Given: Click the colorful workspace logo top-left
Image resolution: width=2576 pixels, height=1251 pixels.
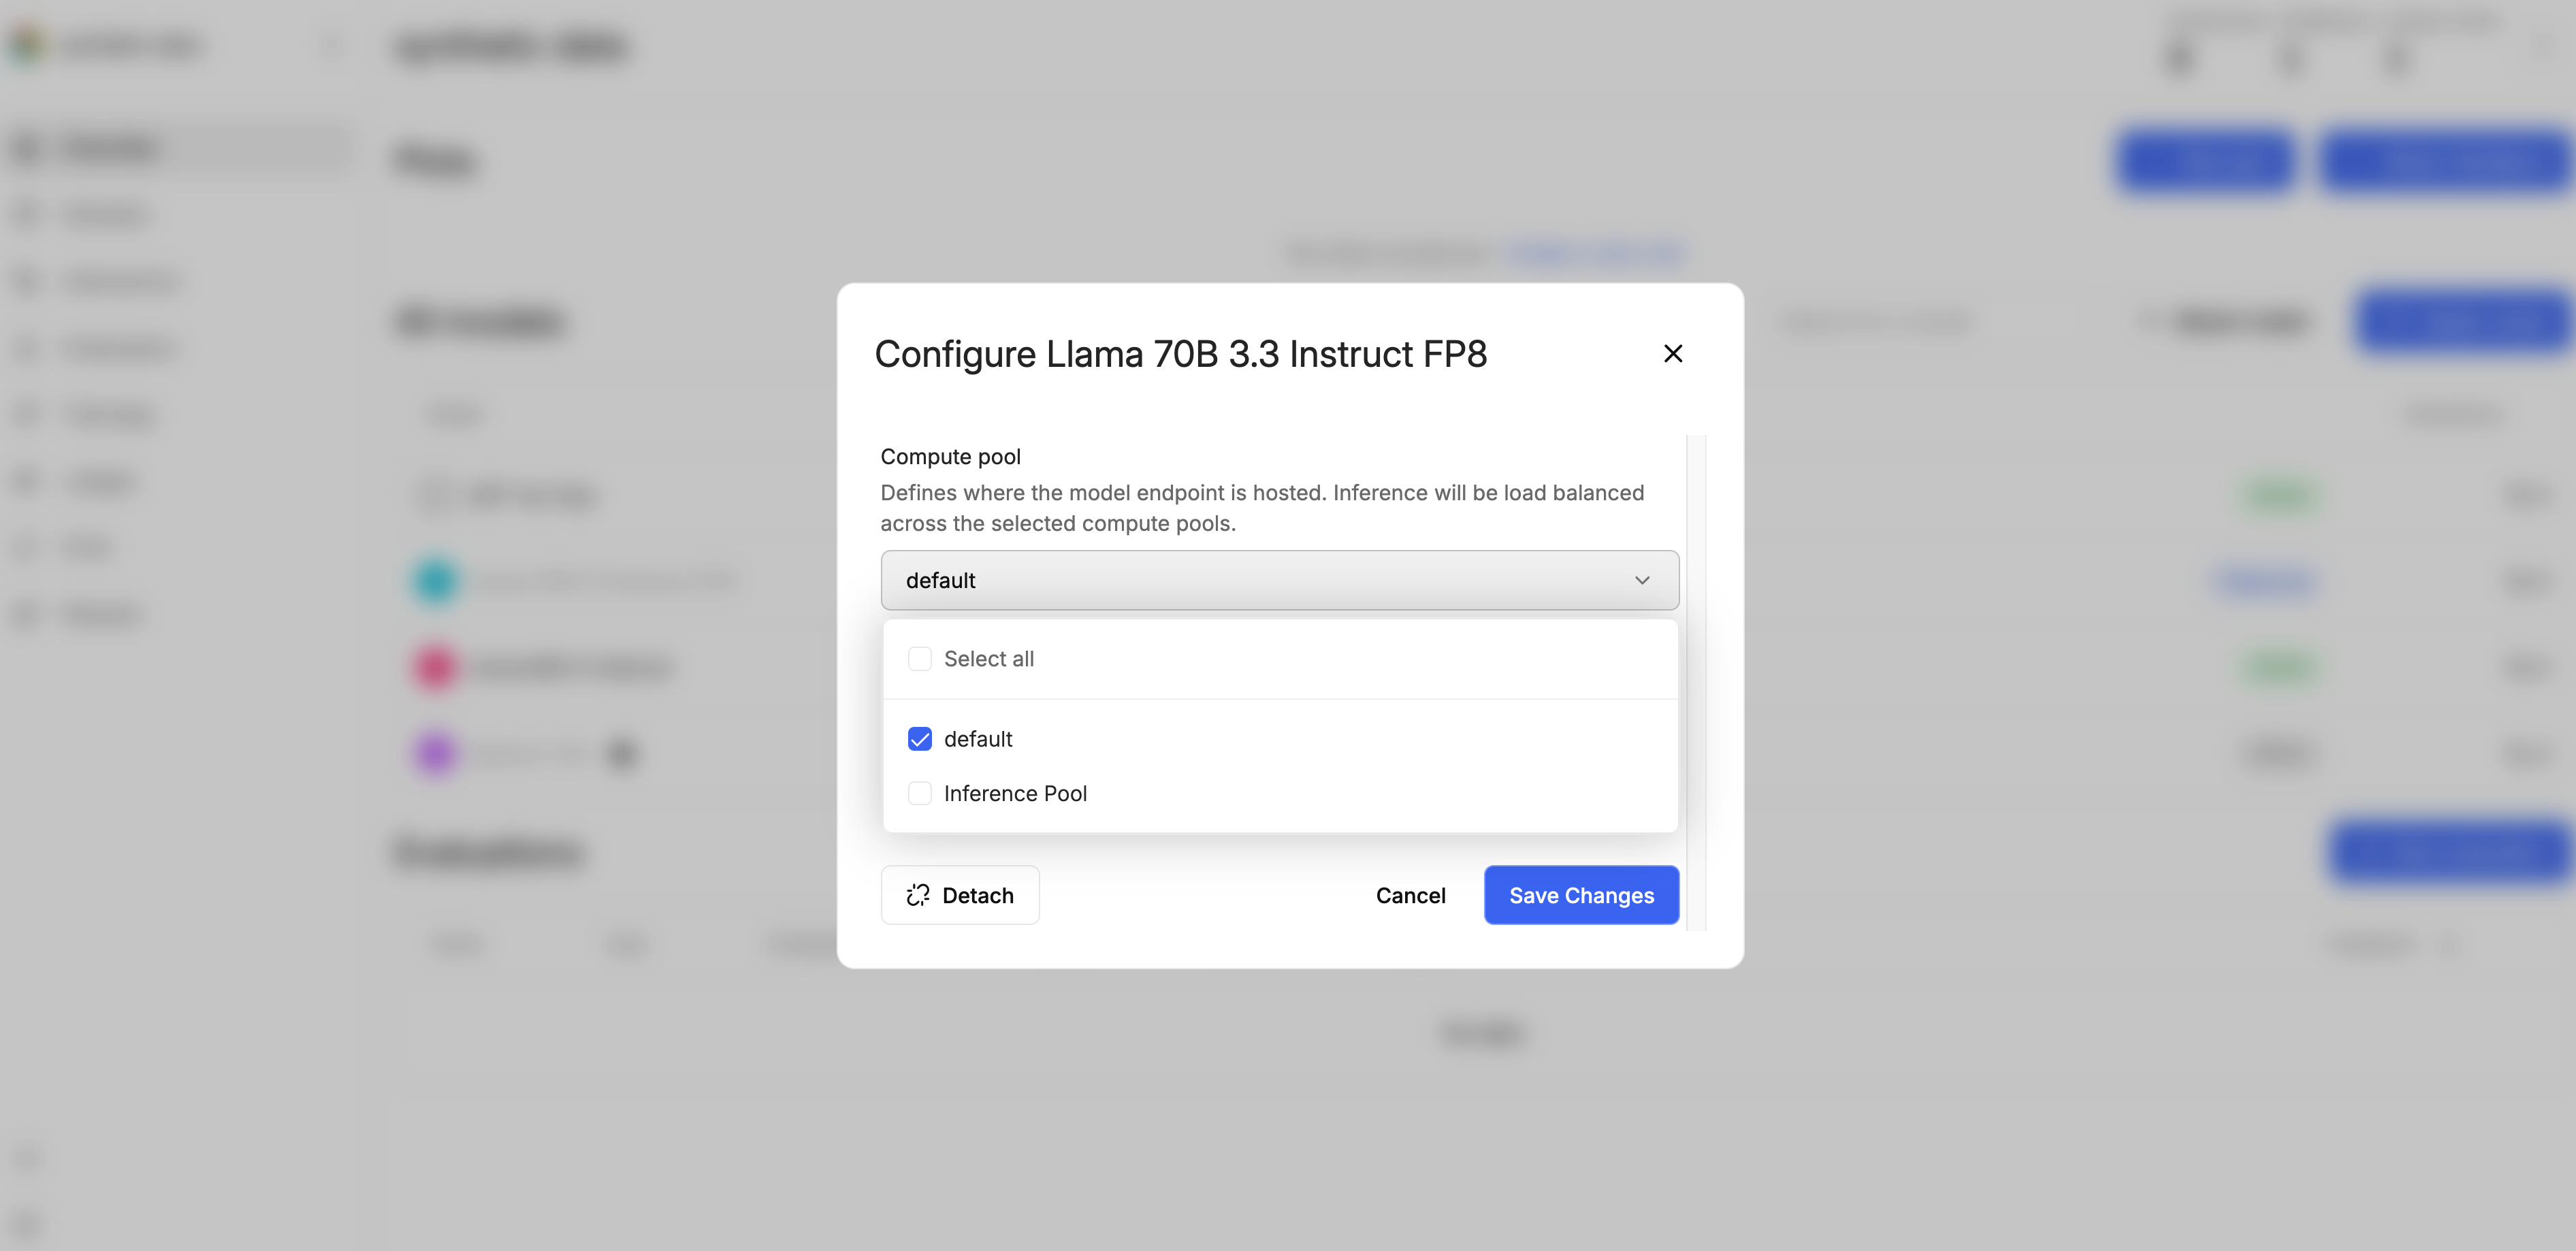Looking at the screenshot, I should click(x=28, y=46).
